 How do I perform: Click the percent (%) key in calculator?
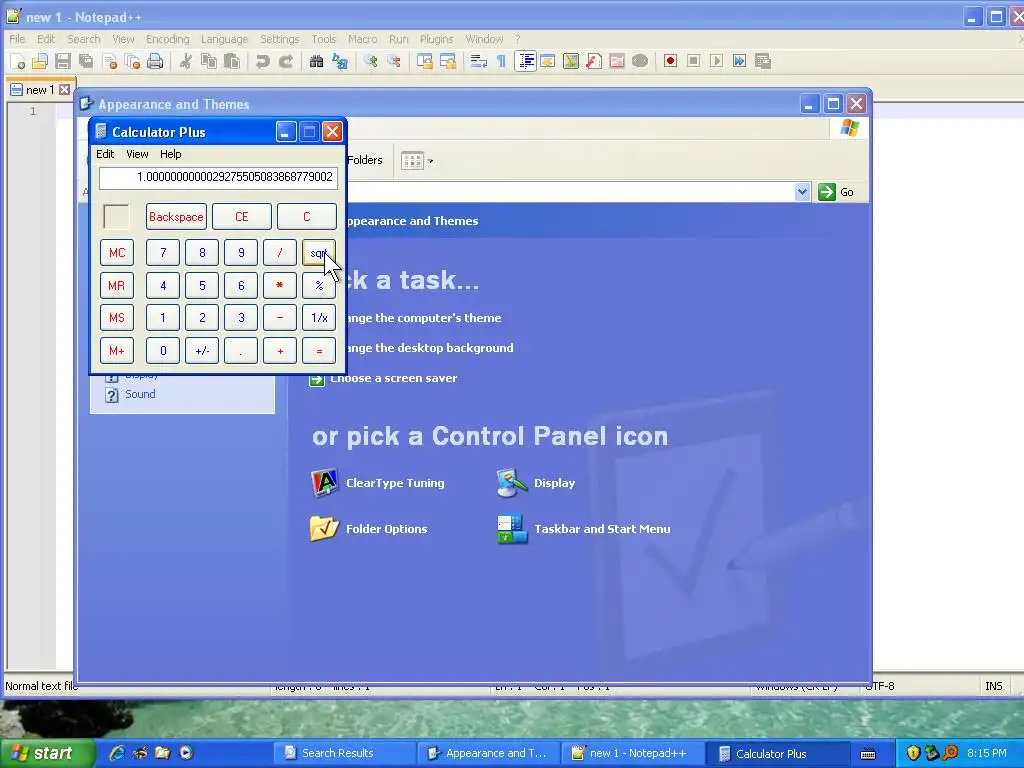(319, 285)
